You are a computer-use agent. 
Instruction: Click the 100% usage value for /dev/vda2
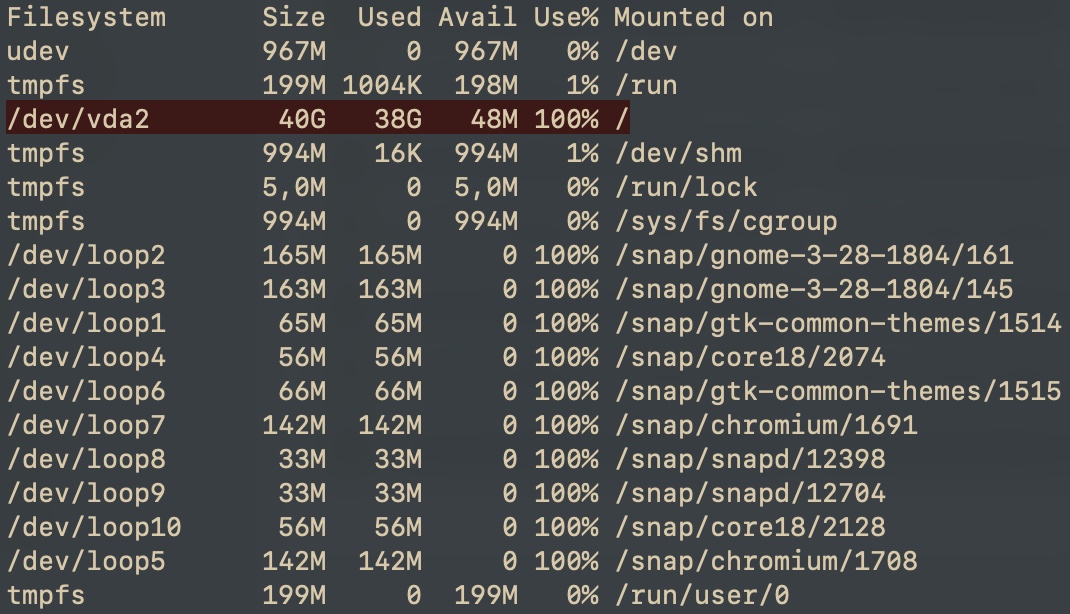566,119
